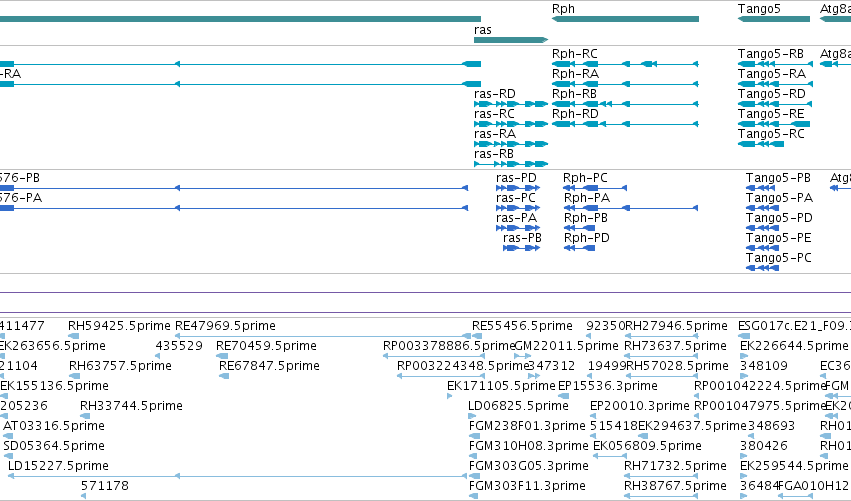Select the ras-PC protein

coord(516,198)
